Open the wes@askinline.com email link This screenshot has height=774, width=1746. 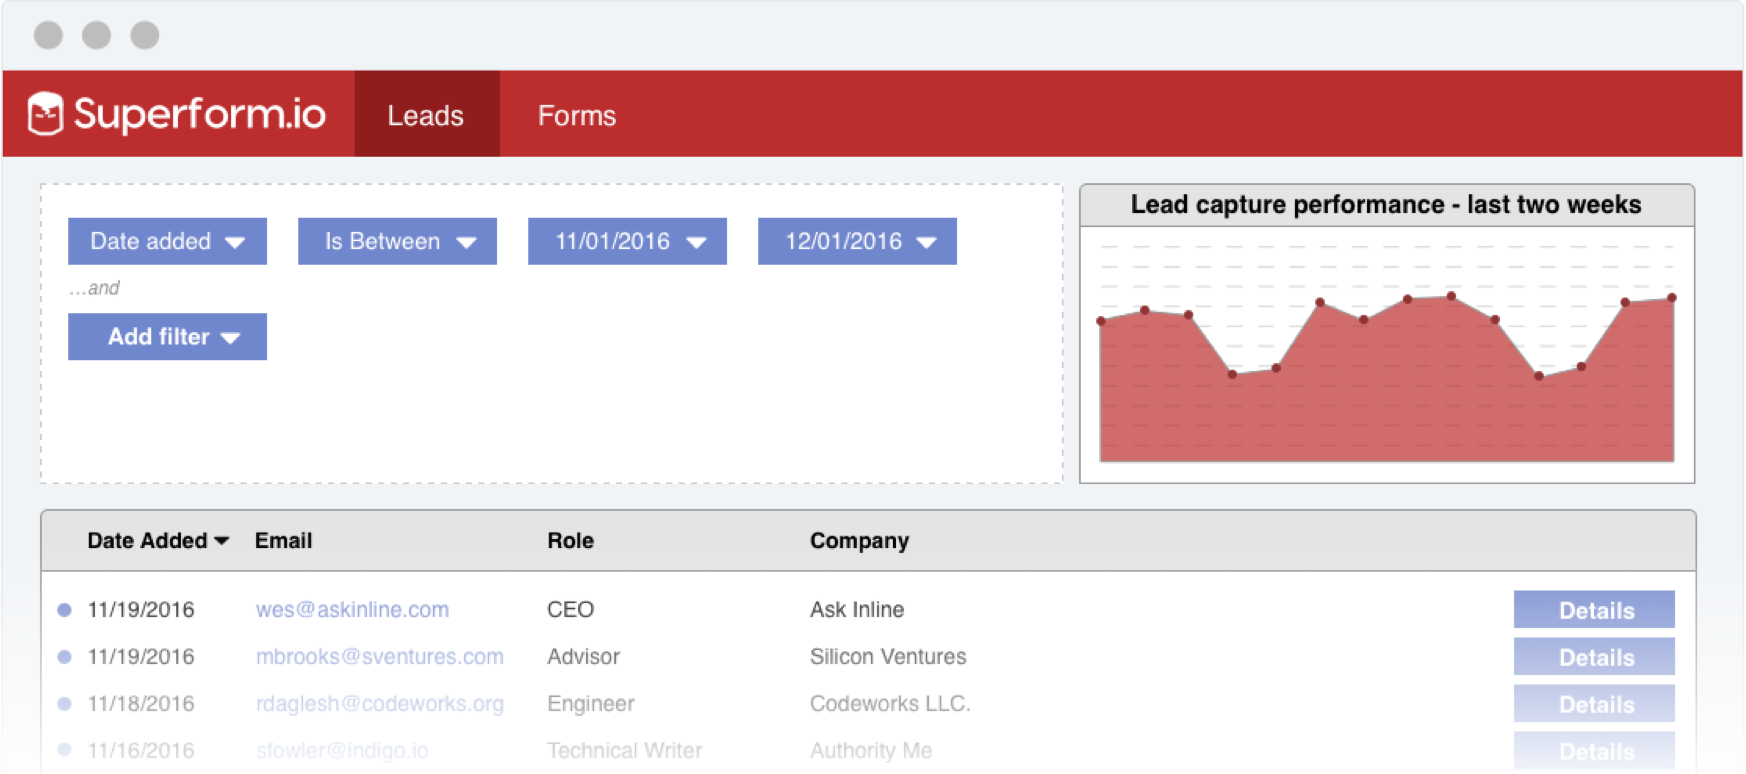point(352,610)
